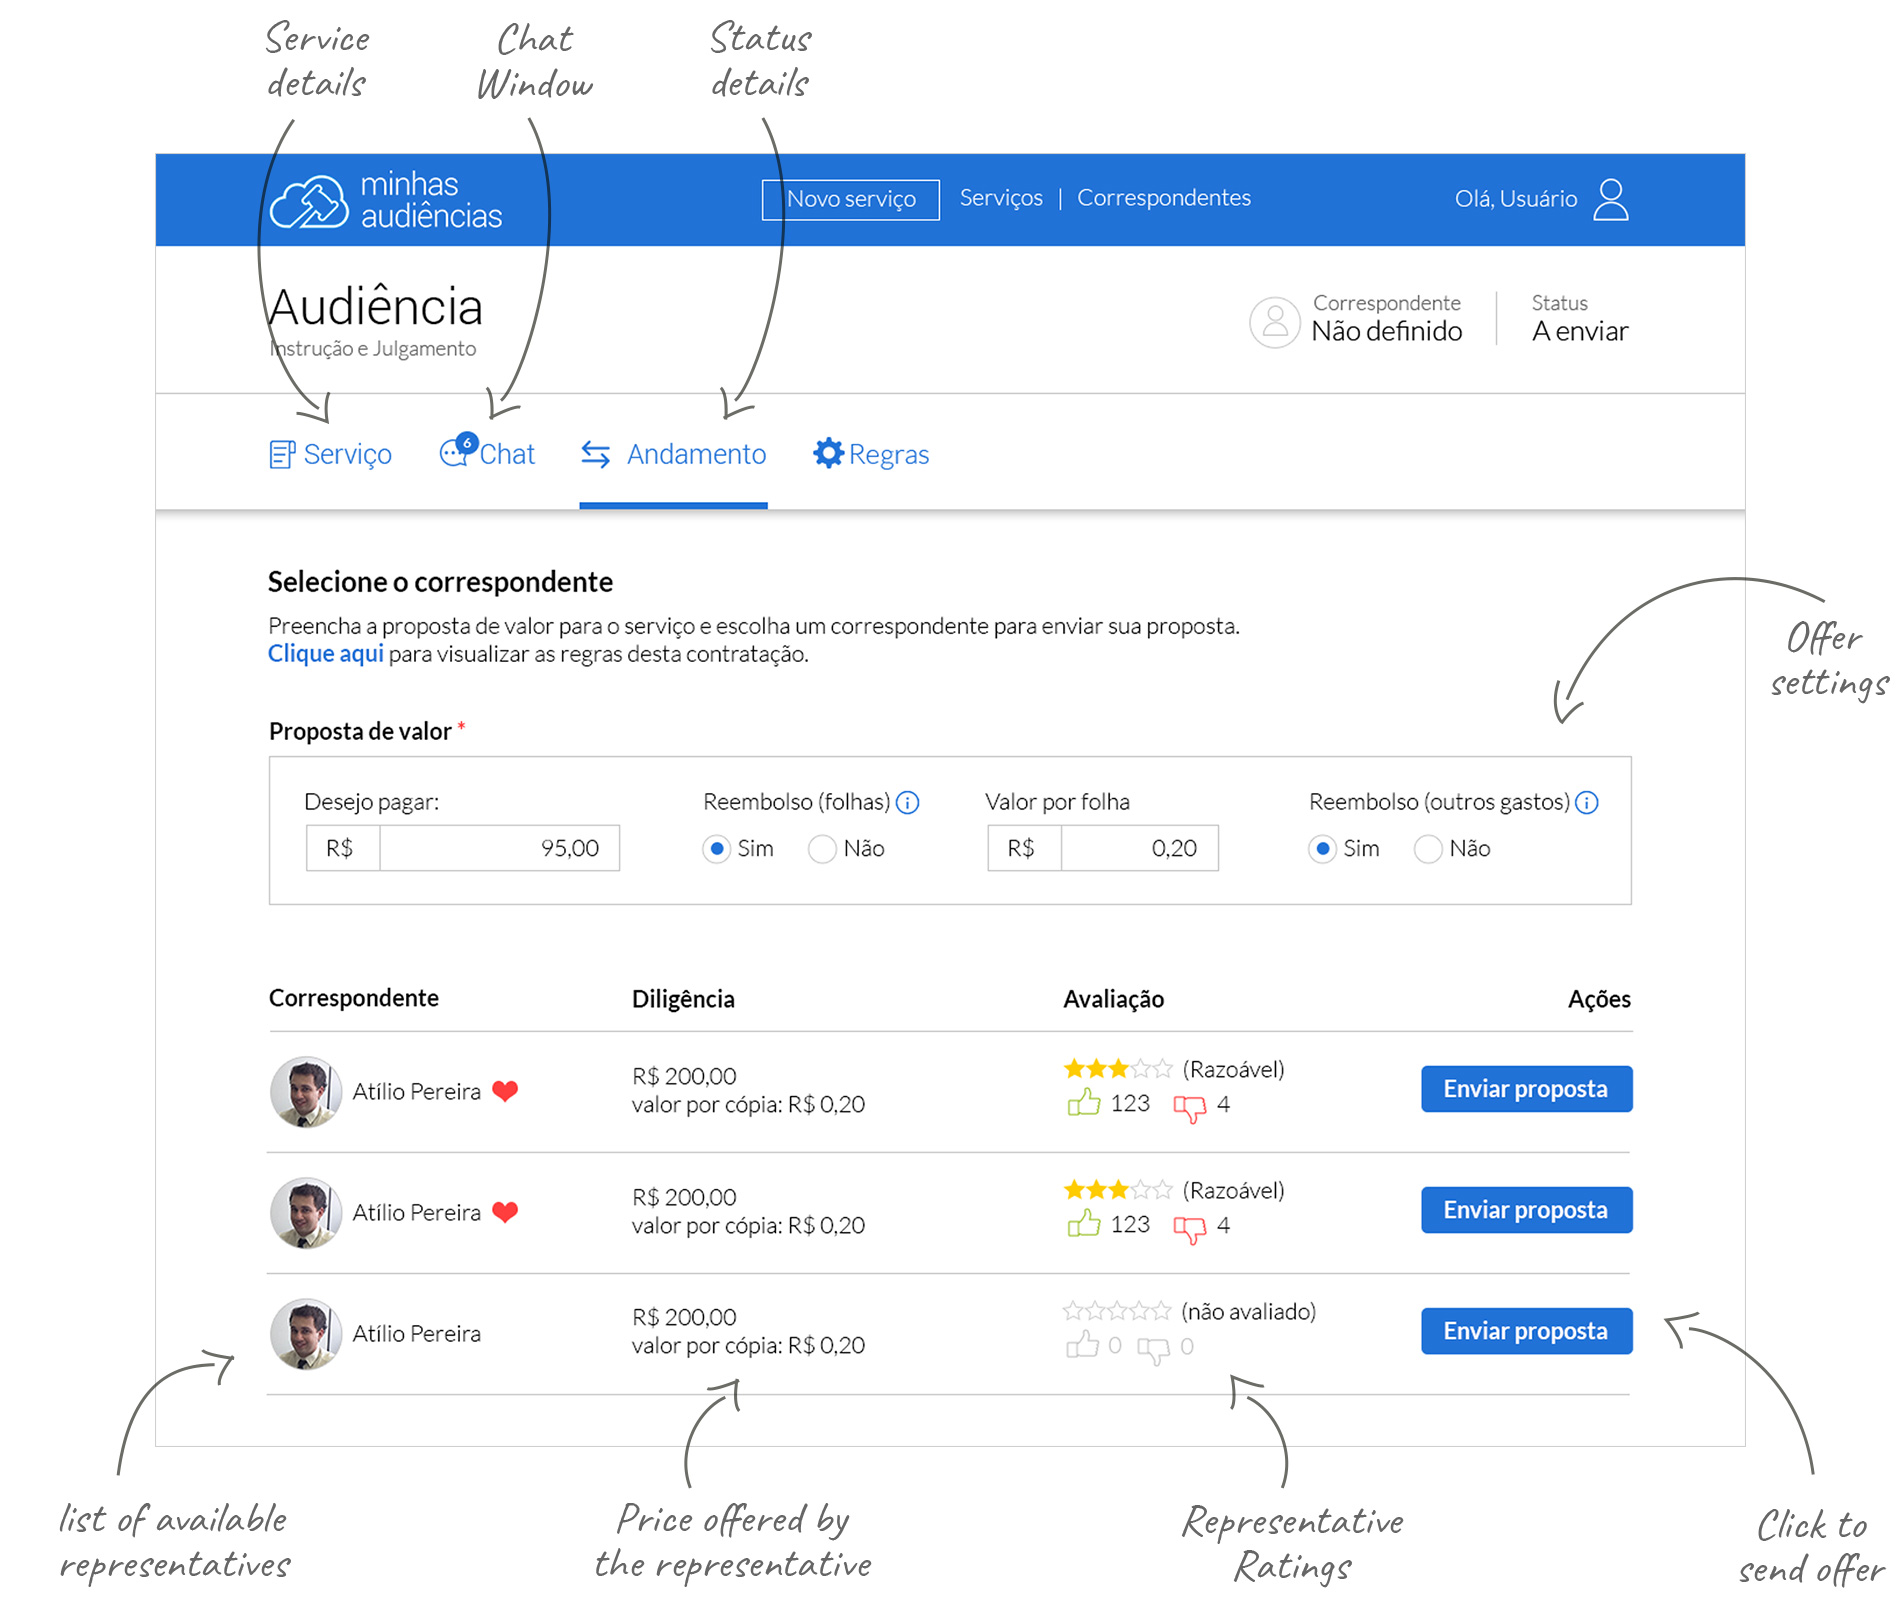Select Não for Reembolso (folhas)

coord(823,849)
